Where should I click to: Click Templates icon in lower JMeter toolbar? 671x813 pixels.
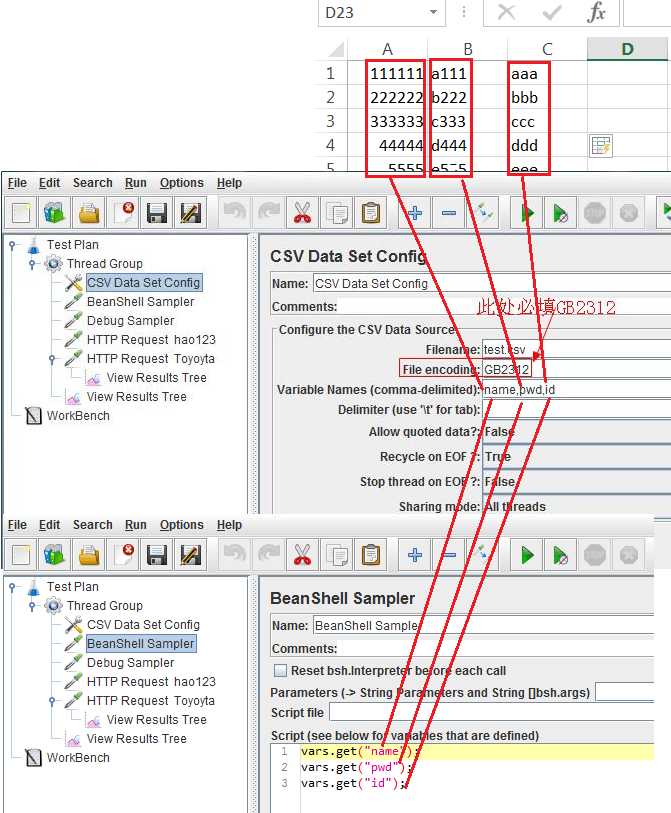pos(54,555)
